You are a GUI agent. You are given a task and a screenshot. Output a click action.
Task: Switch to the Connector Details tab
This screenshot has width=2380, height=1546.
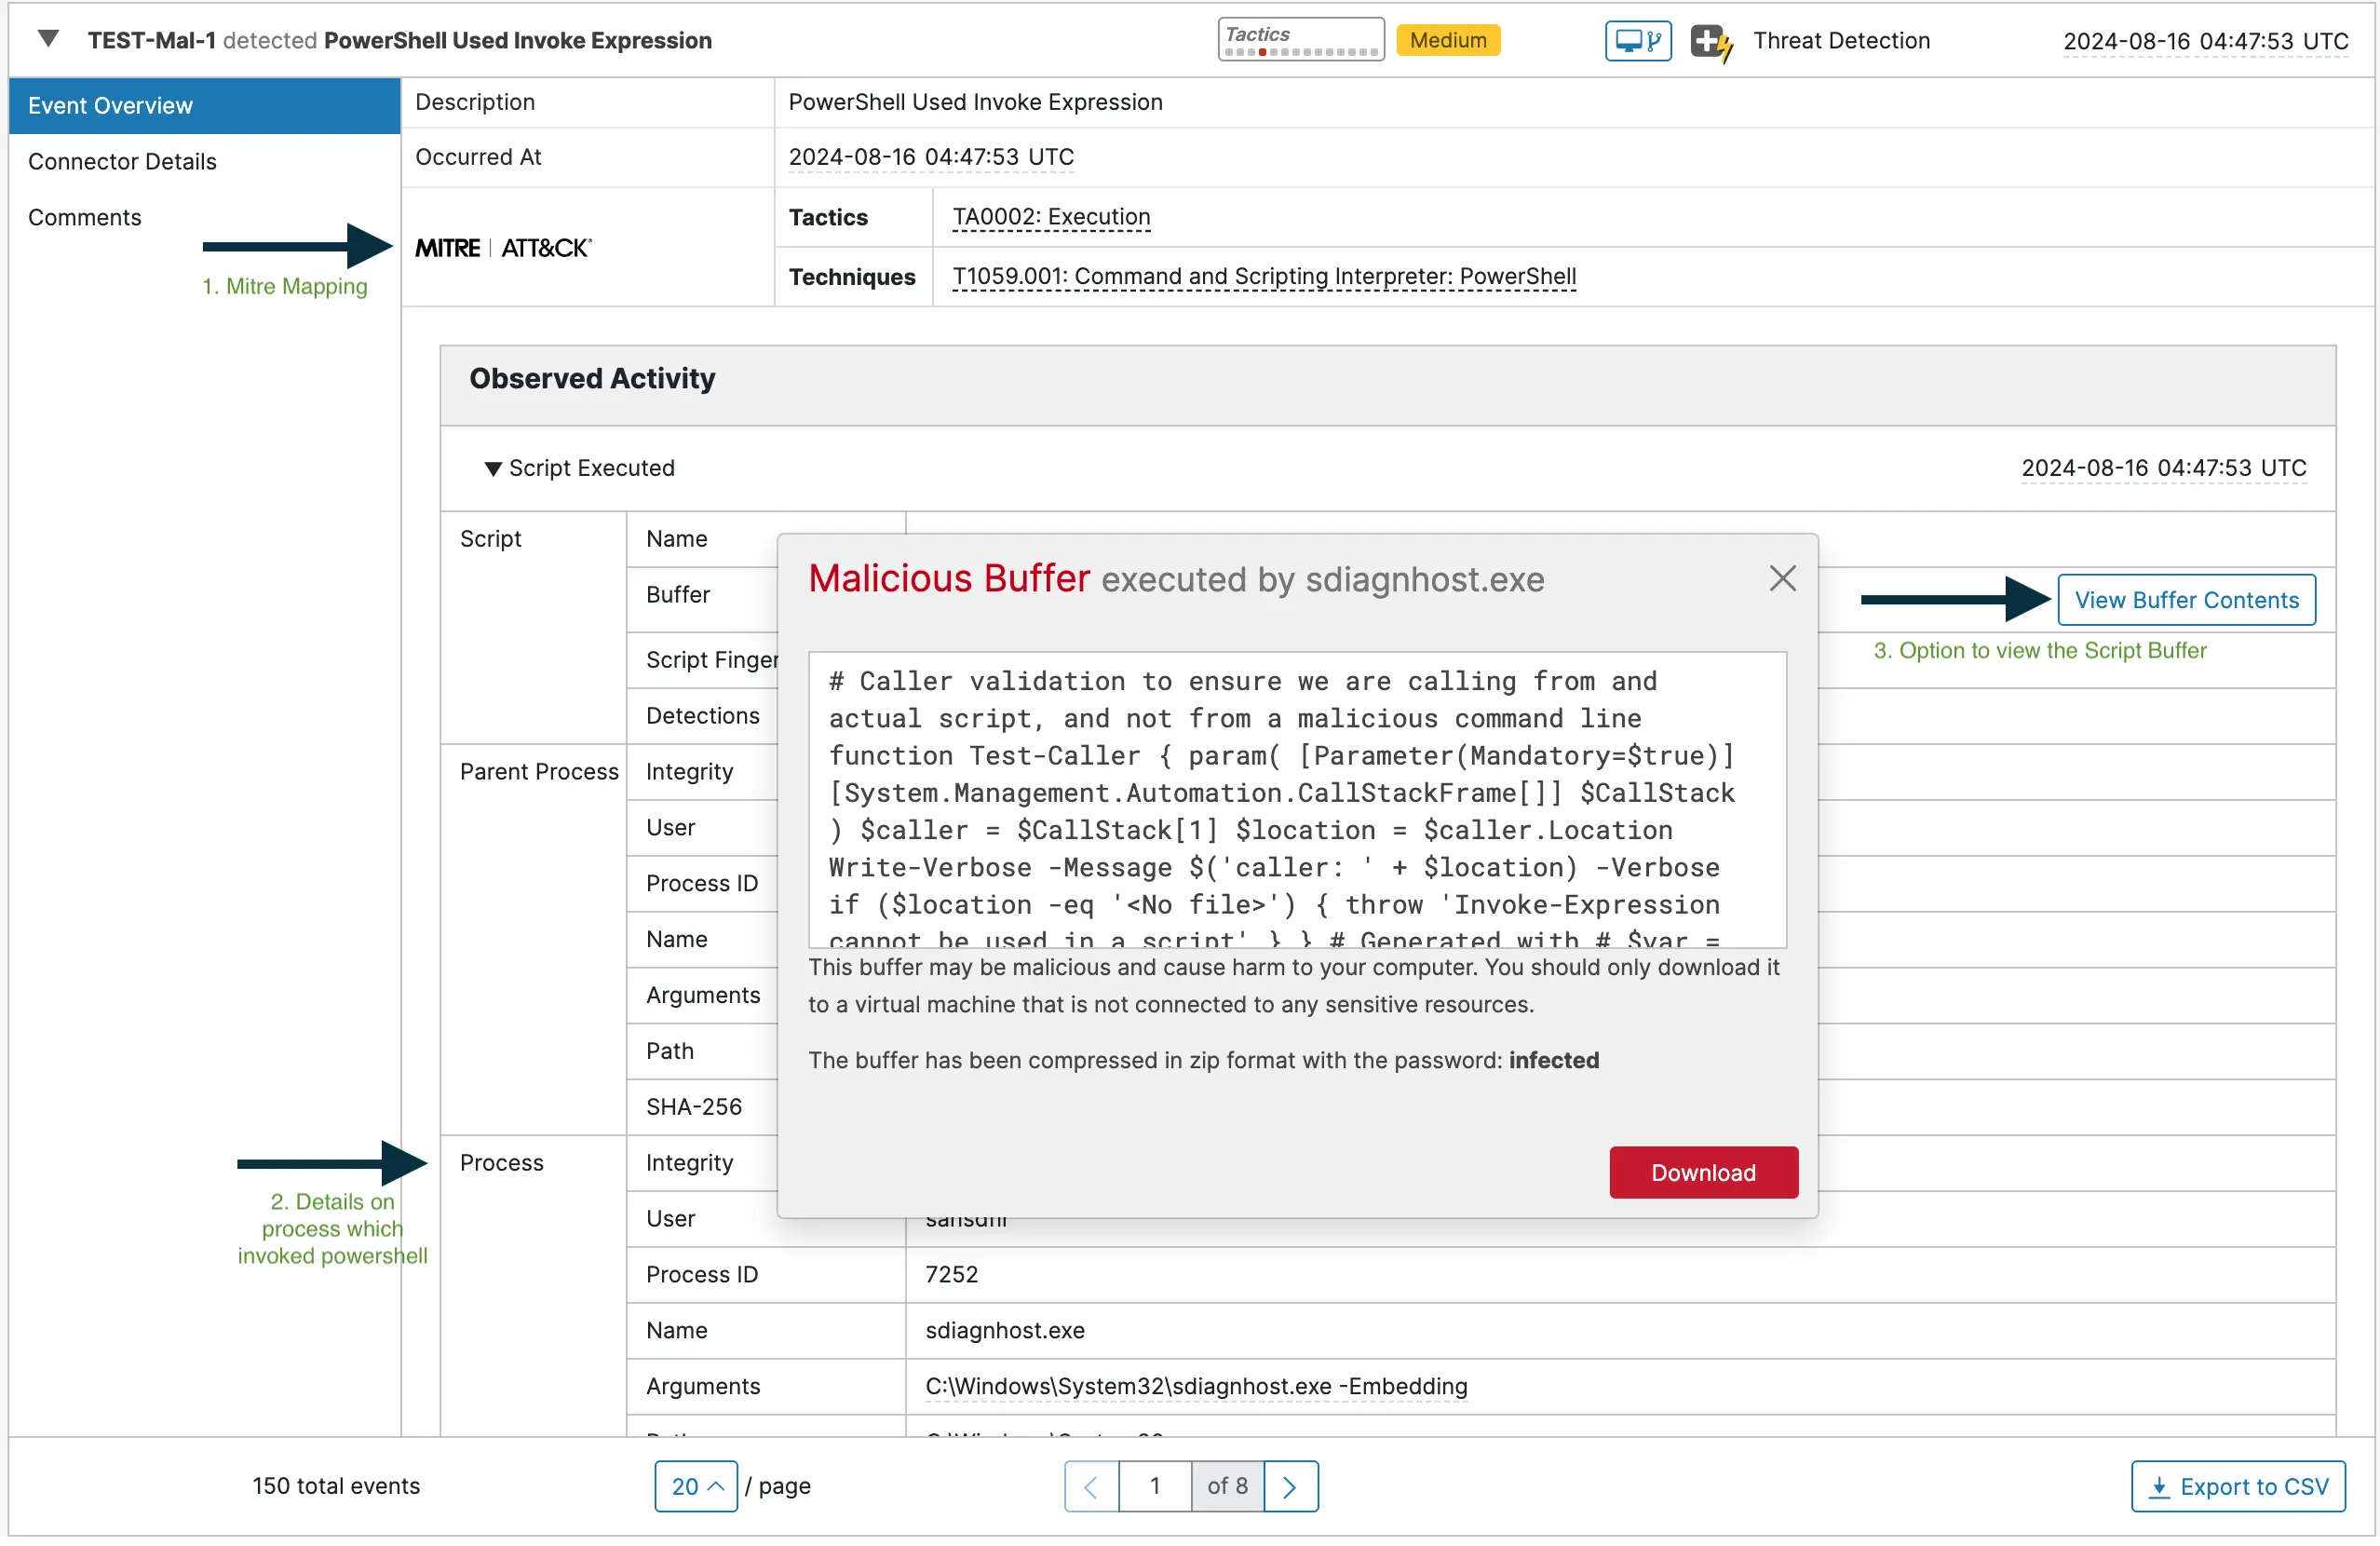(x=122, y=160)
